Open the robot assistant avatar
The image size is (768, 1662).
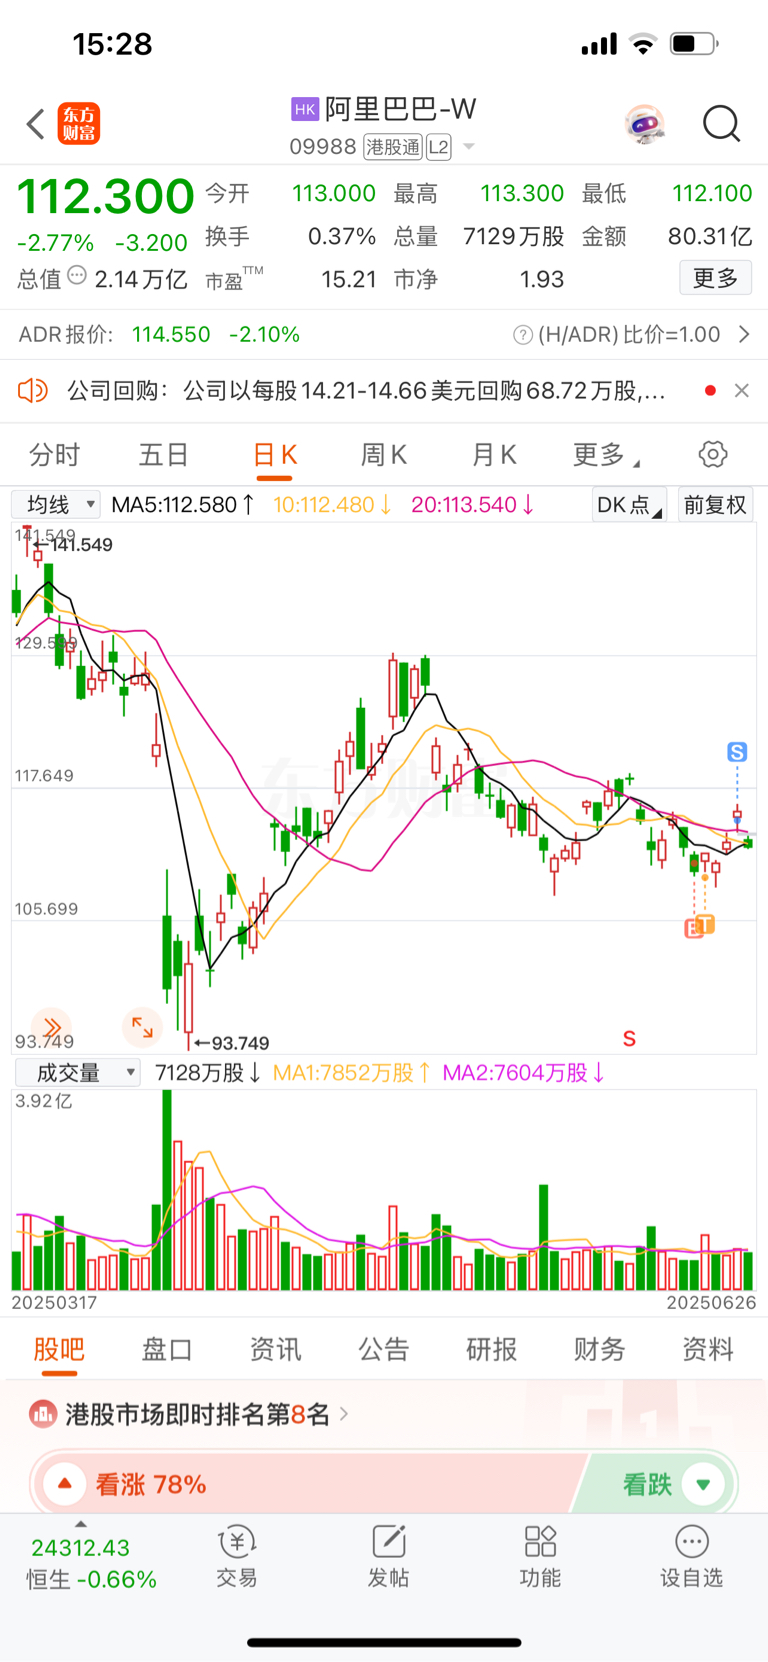(645, 124)
